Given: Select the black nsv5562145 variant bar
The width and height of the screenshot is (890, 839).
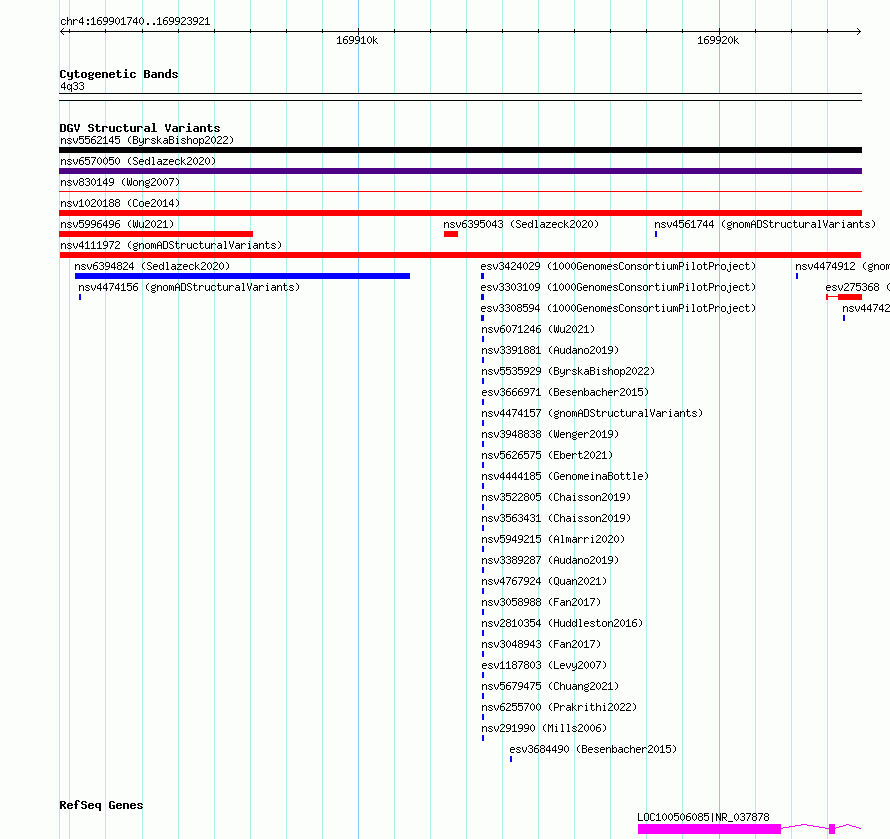Looking at the screenshot, I should coord(460,150).
